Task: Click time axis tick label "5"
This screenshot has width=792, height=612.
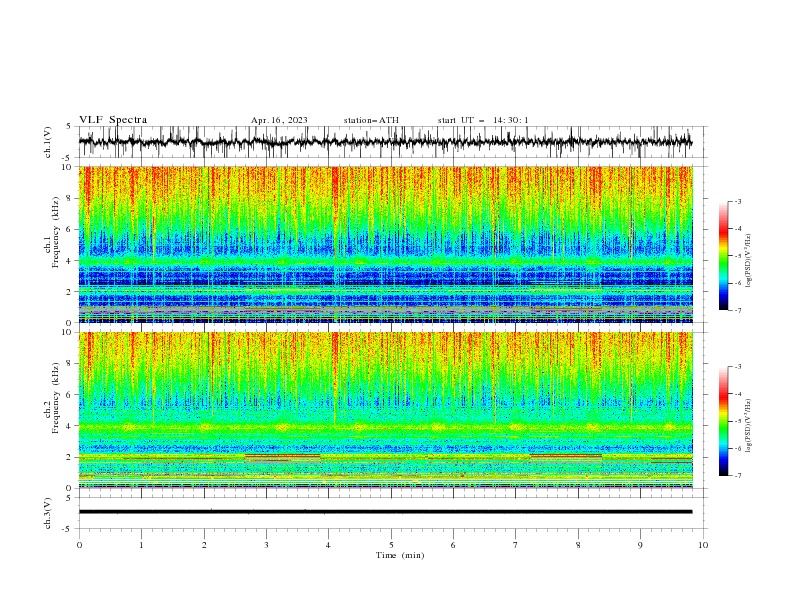Action: tap(391, 545)
